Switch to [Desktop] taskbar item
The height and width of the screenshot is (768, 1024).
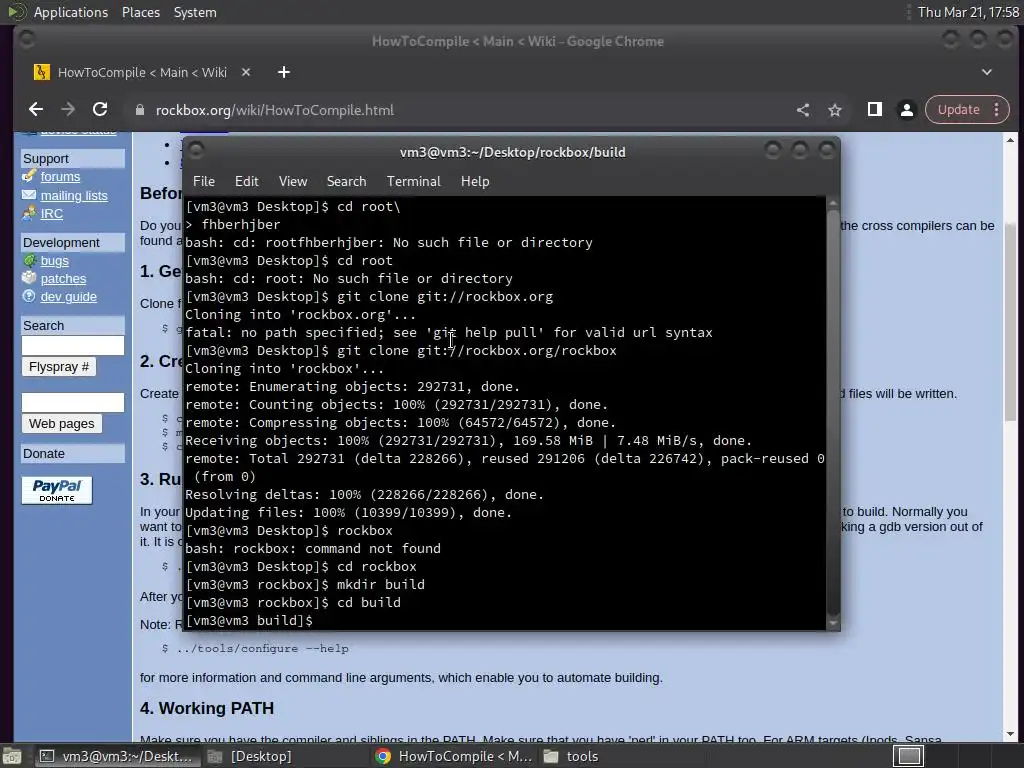click(x=249, y=756)
